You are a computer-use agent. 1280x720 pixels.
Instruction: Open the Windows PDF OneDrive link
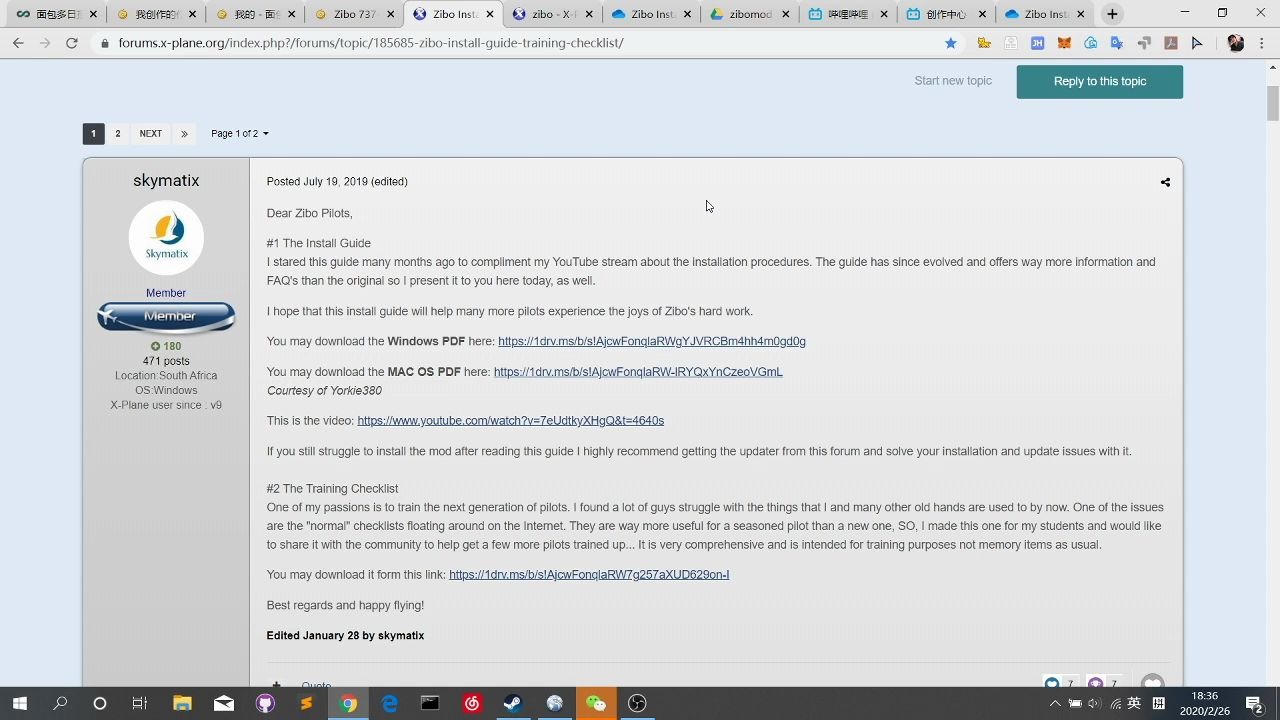[652, 341]
